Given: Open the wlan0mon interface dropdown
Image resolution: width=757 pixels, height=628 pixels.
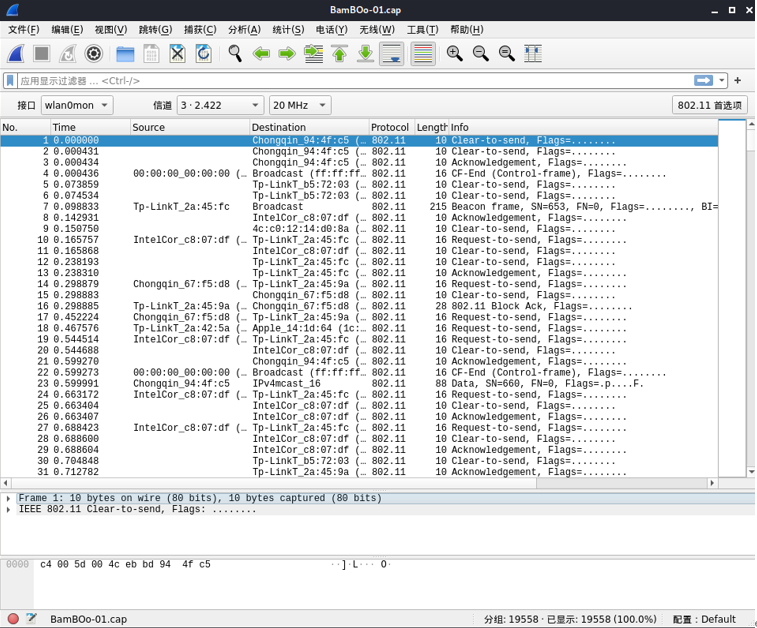Looking at the screenshot, I should (x=77, y=105).
